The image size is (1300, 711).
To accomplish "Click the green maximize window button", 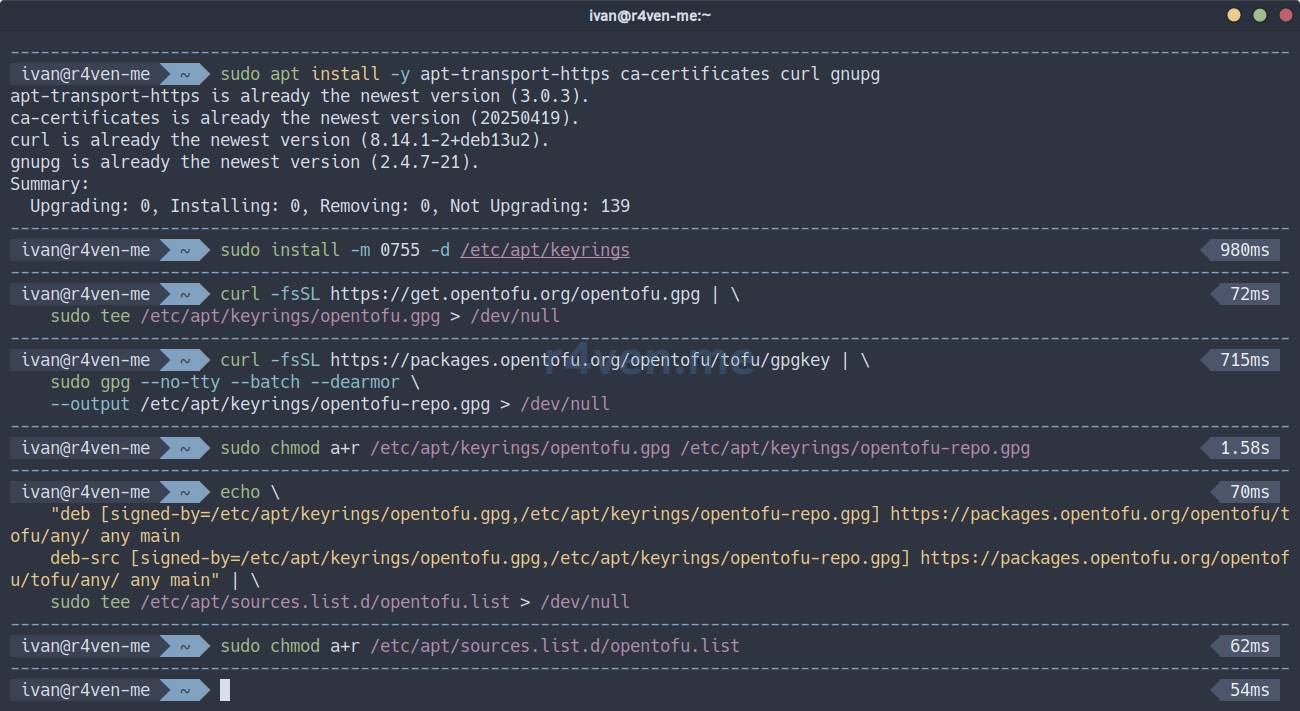I will click(x=1259, y=15).
